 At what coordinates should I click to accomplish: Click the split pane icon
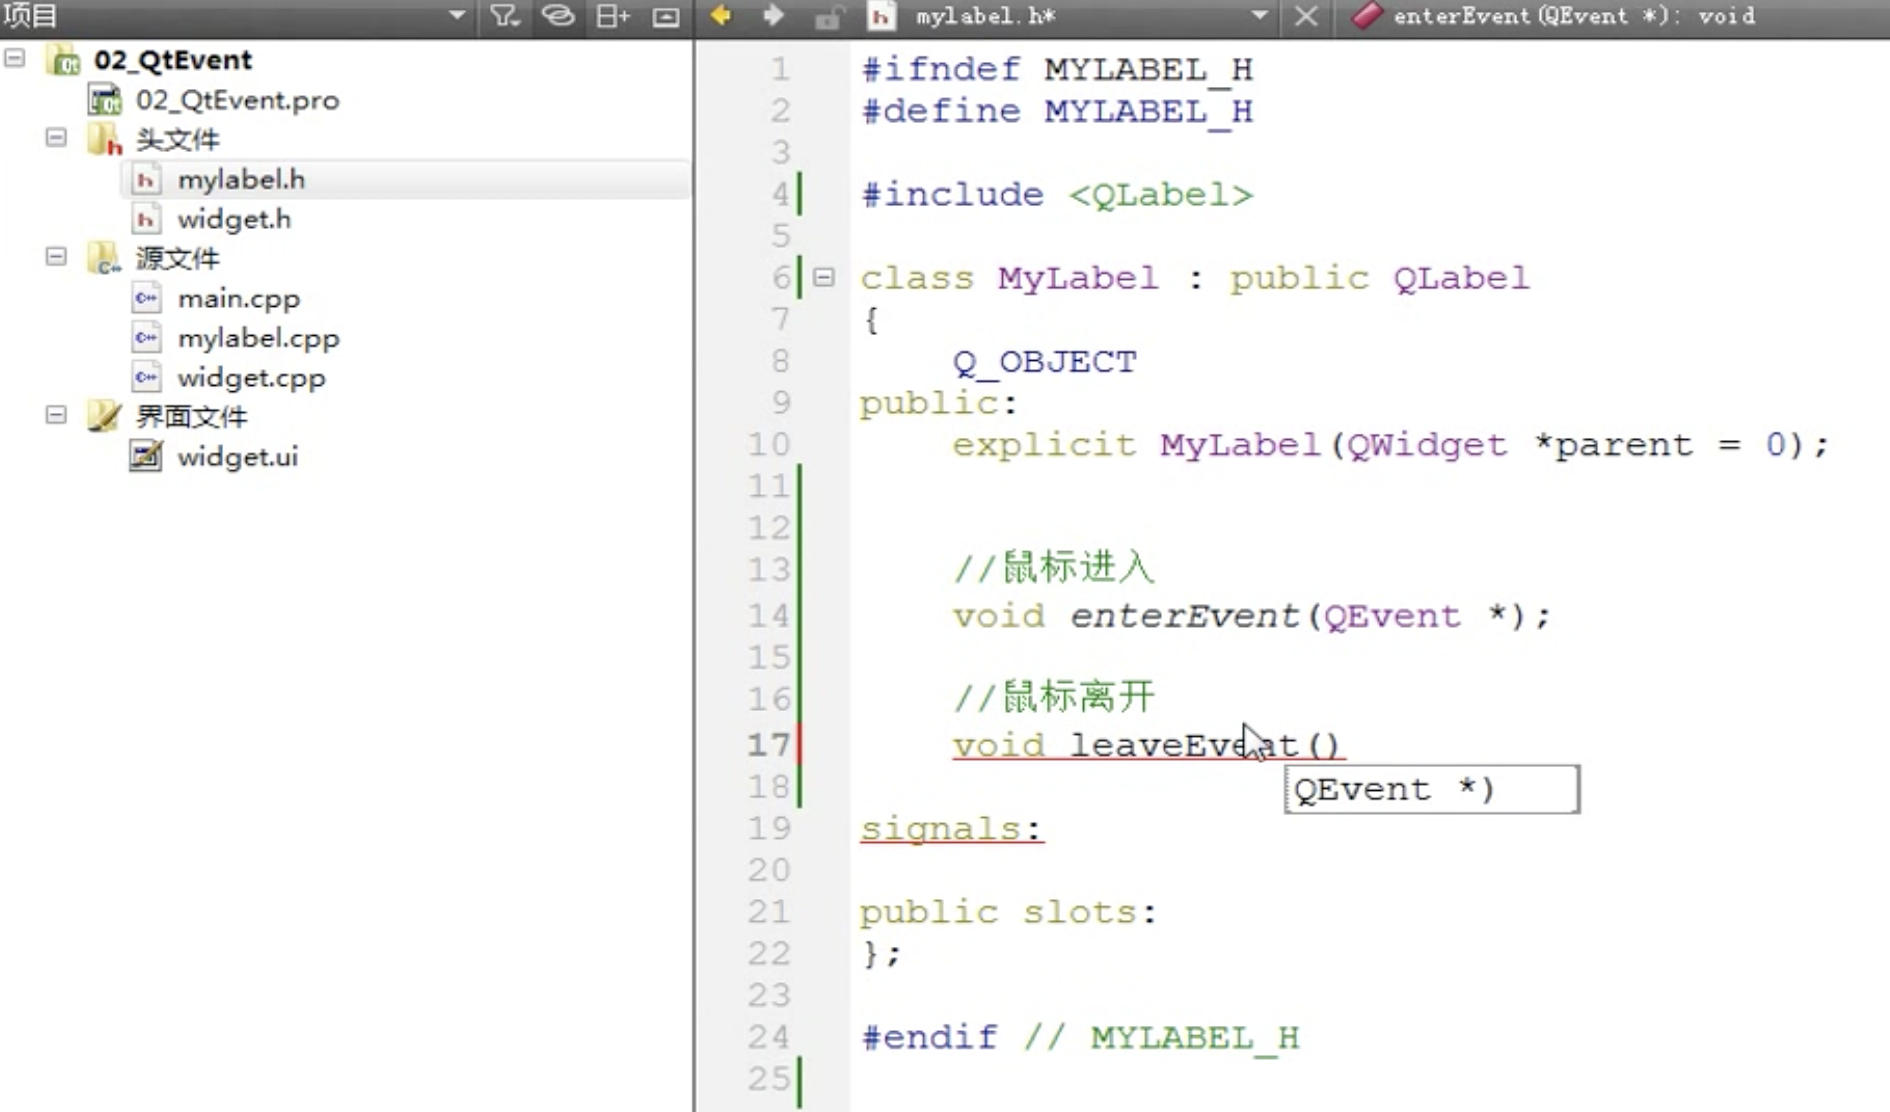click(612, 15)
